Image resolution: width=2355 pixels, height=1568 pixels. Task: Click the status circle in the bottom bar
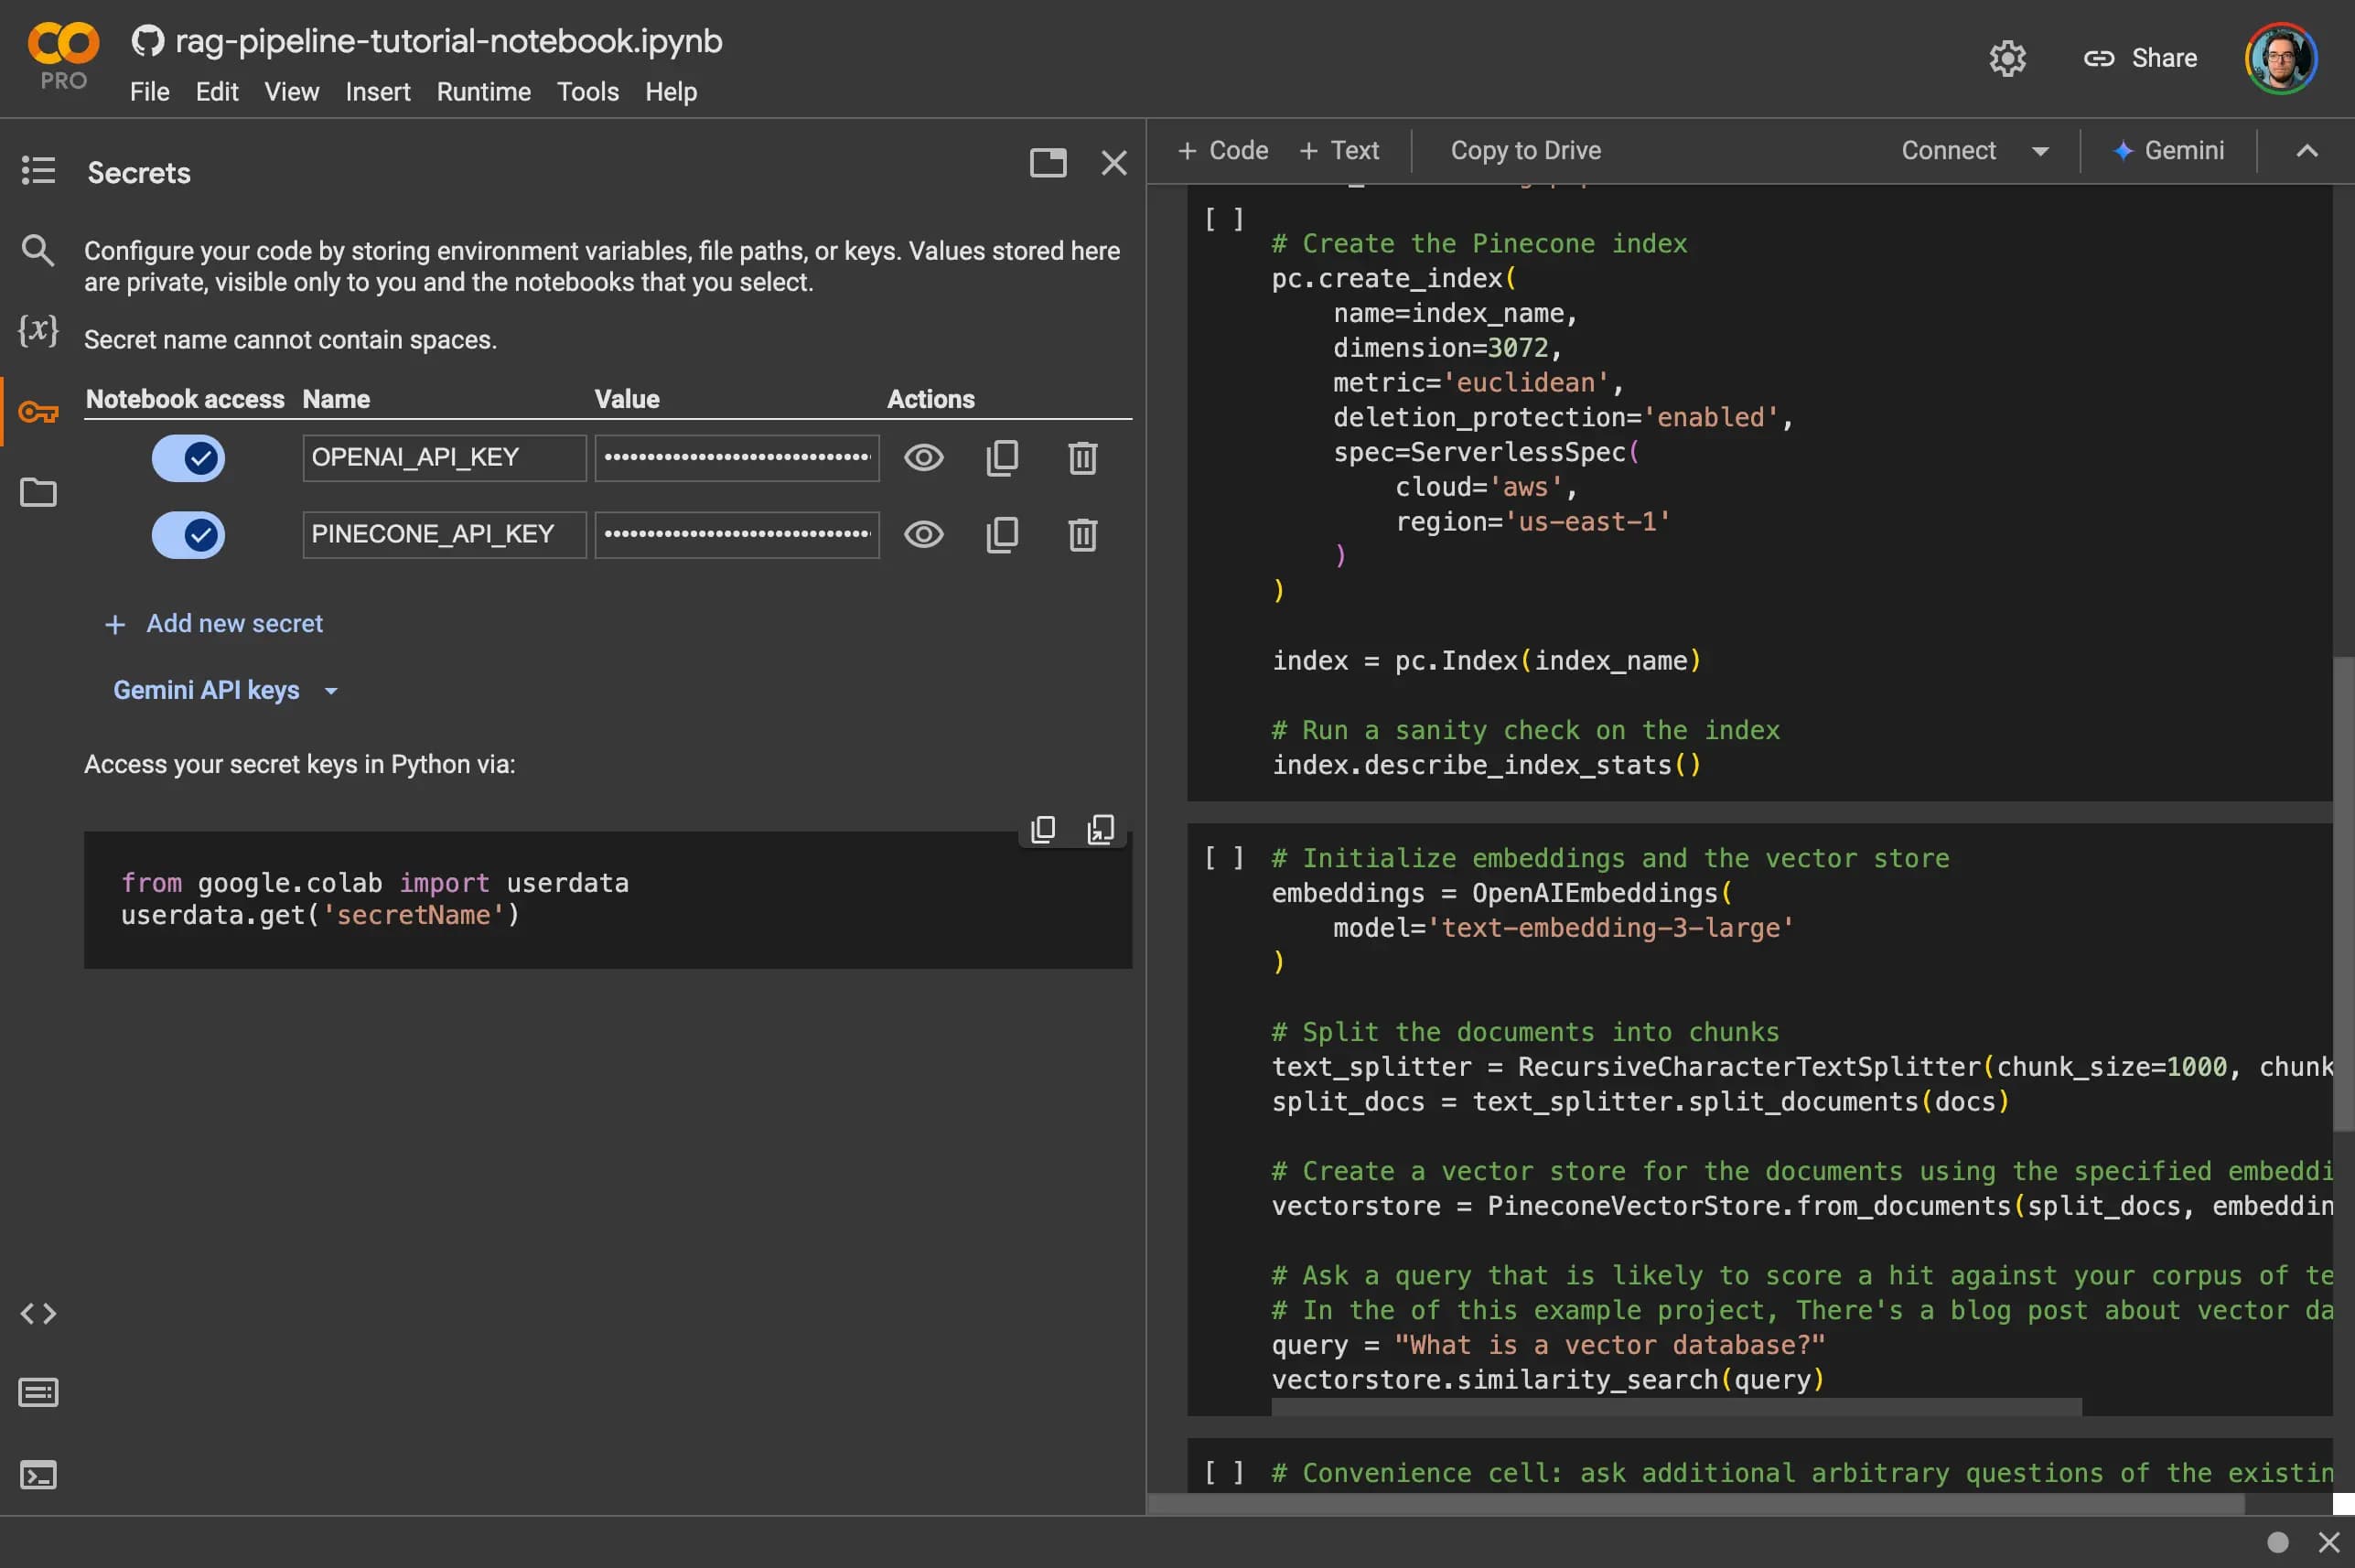tap(2277, 1542)
